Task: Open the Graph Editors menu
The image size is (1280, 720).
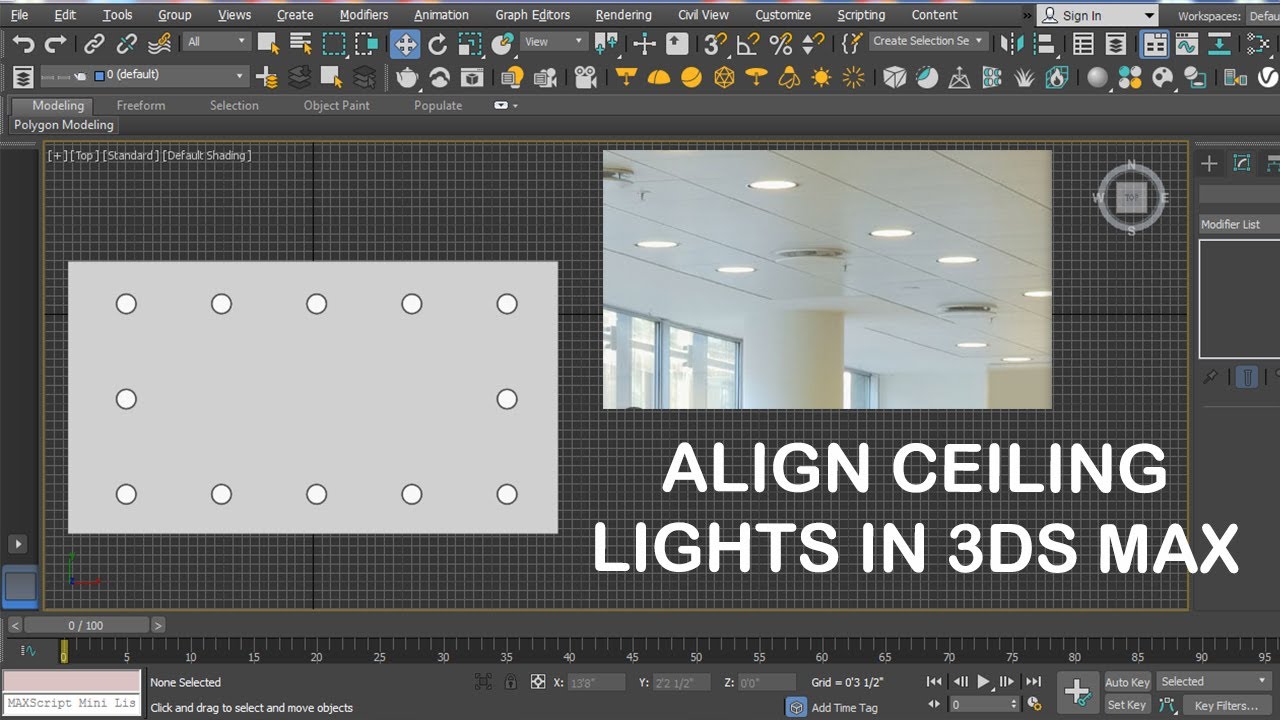Action: tap(532, 15)
